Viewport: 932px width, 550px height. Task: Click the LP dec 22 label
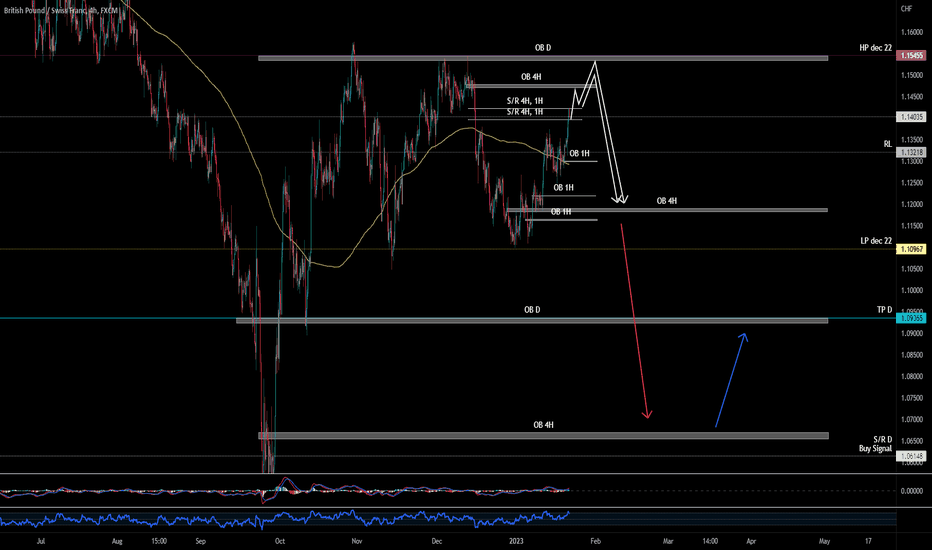(x=876, y=241)
